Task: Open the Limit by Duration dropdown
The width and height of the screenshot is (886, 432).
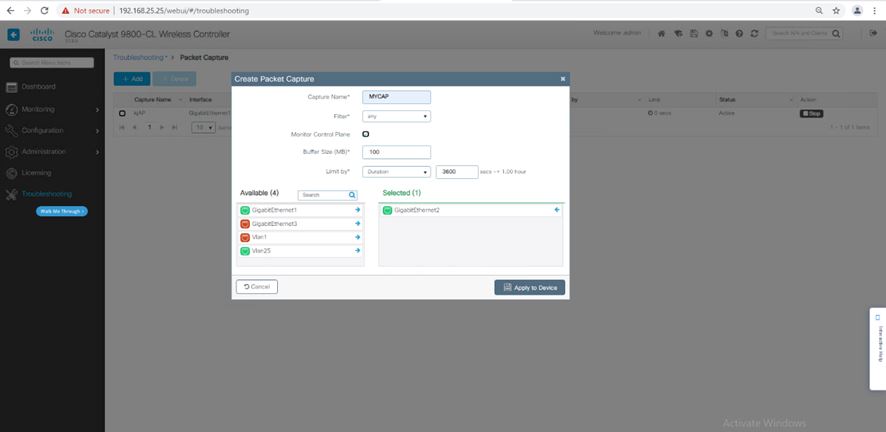Action: [396, 172]
